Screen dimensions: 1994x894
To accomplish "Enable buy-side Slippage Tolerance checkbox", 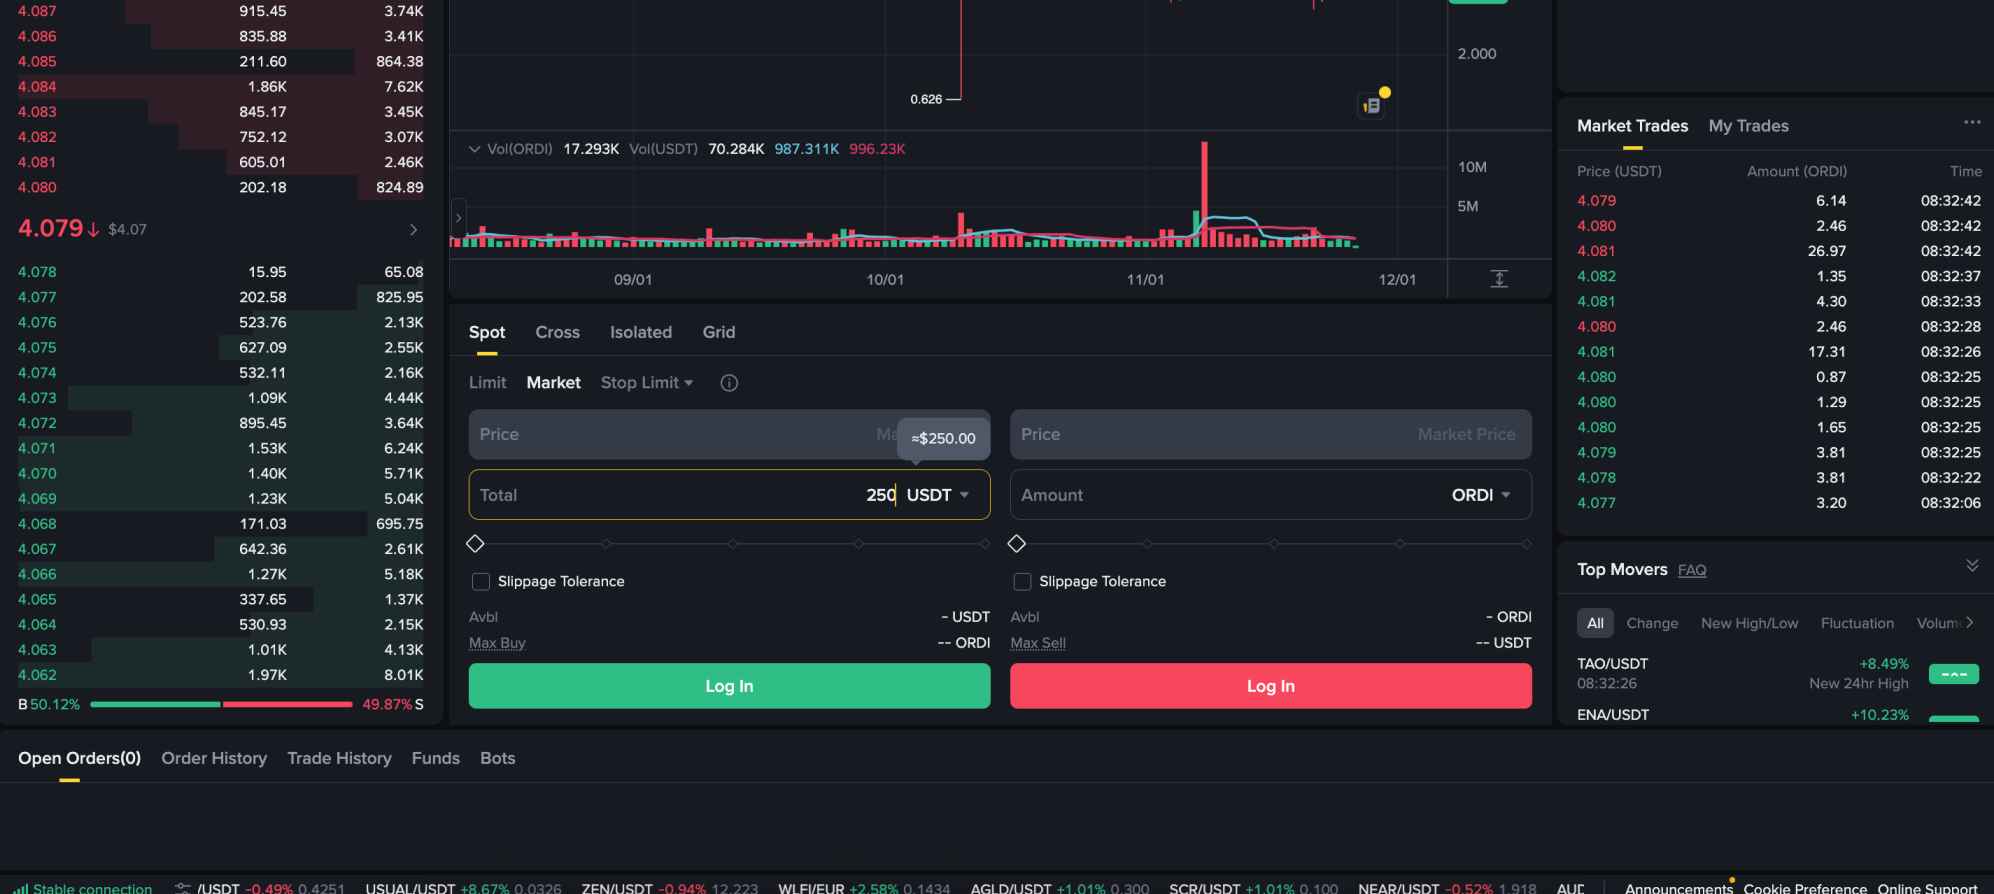I will (481, 581).
